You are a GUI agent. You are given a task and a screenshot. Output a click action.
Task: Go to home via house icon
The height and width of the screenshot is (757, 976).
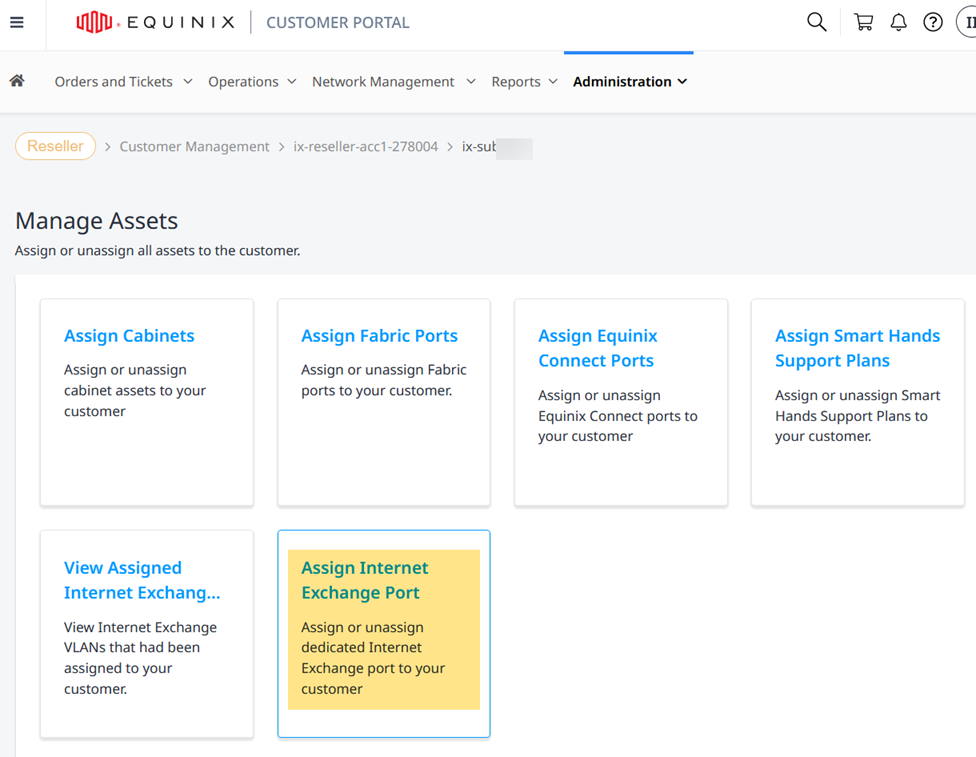click(17, 81)
